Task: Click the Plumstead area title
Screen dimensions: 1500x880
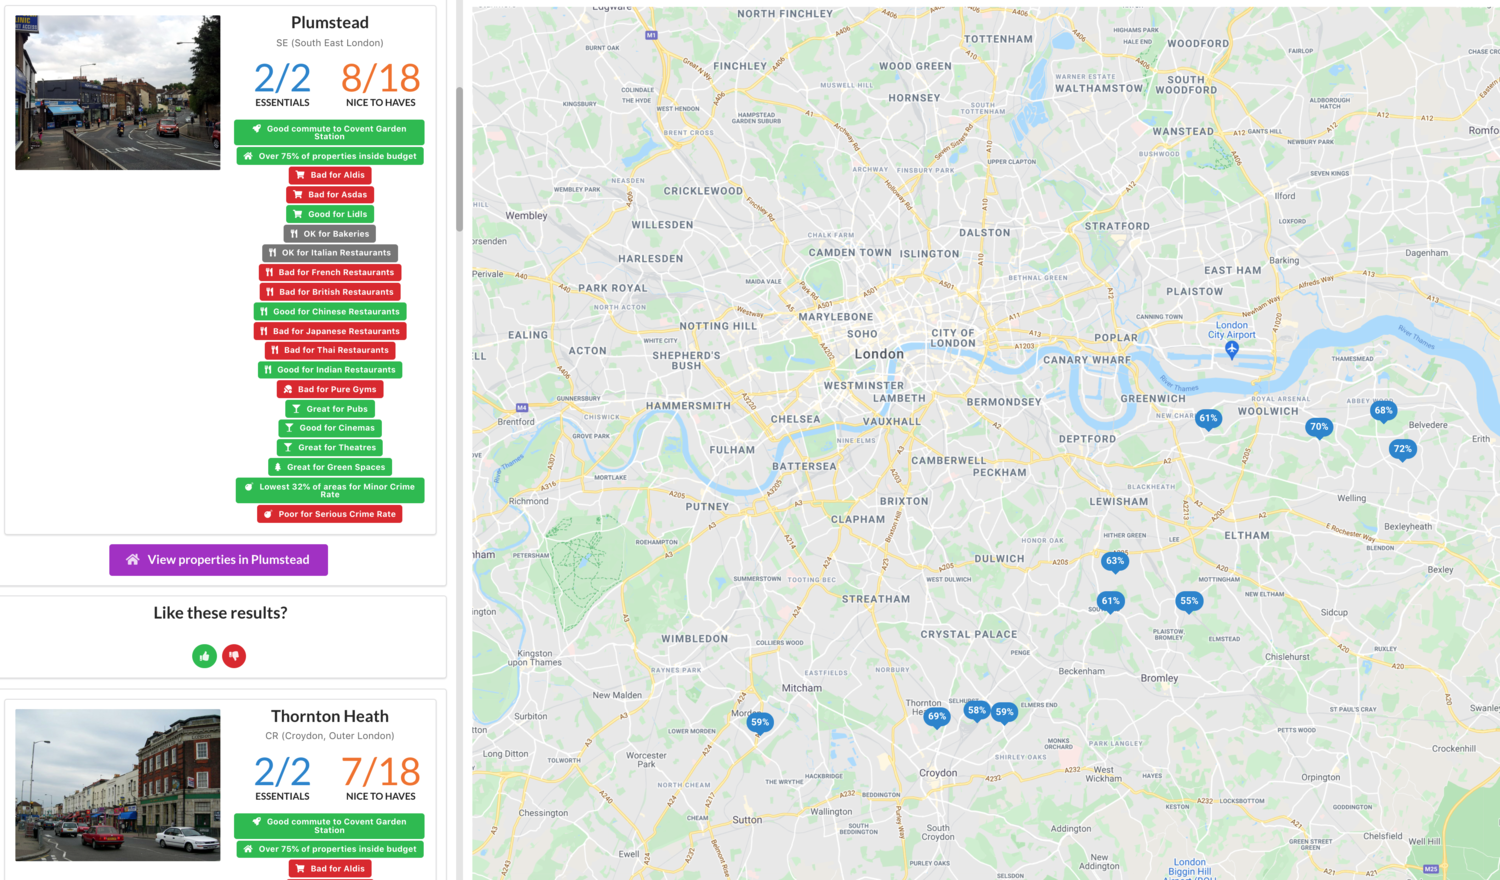Action: 330,22
